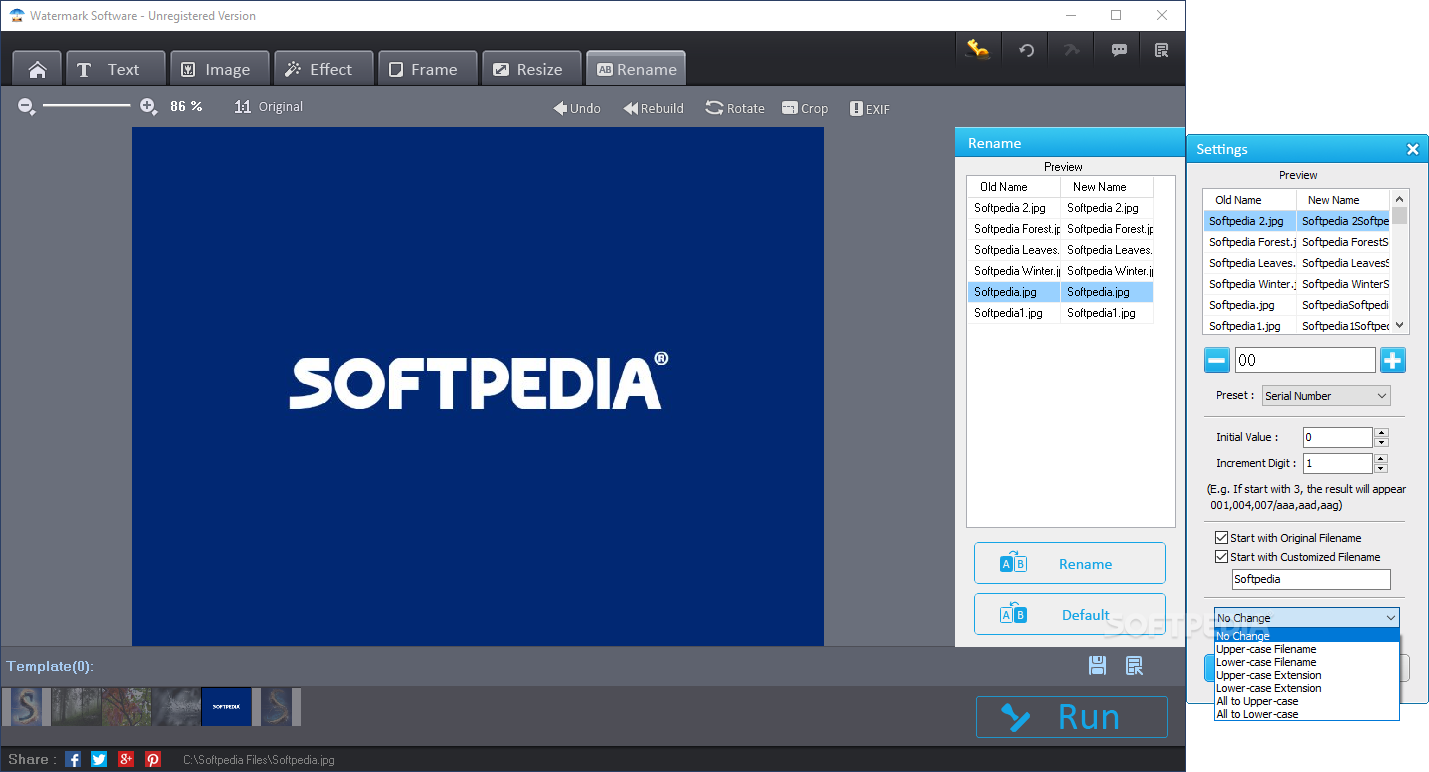
Task: Select the grey winter thumbnail
Action: [x=177, y=707]
